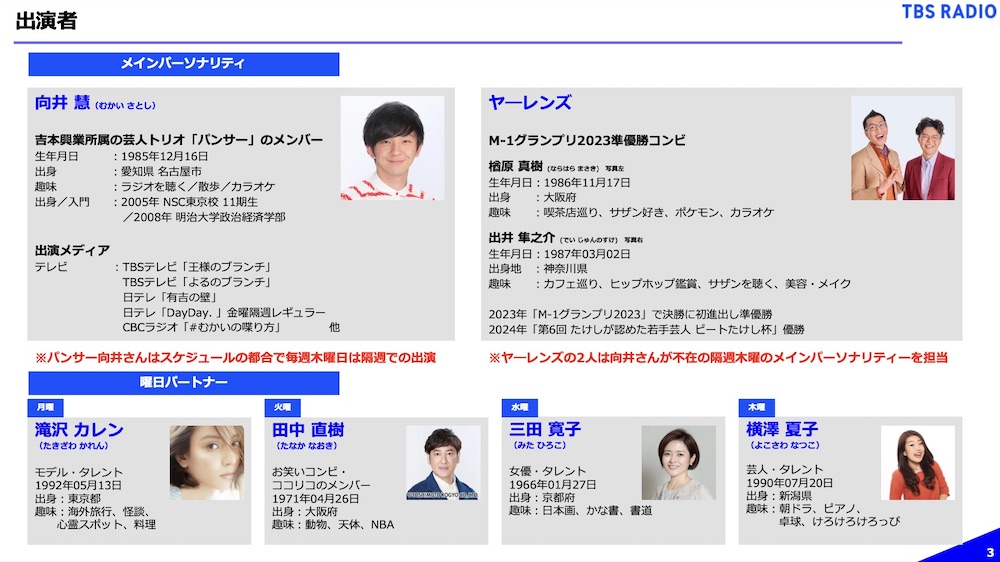
Task: Click the red note about パンサー向井さん's schedule
Action: 235,357
